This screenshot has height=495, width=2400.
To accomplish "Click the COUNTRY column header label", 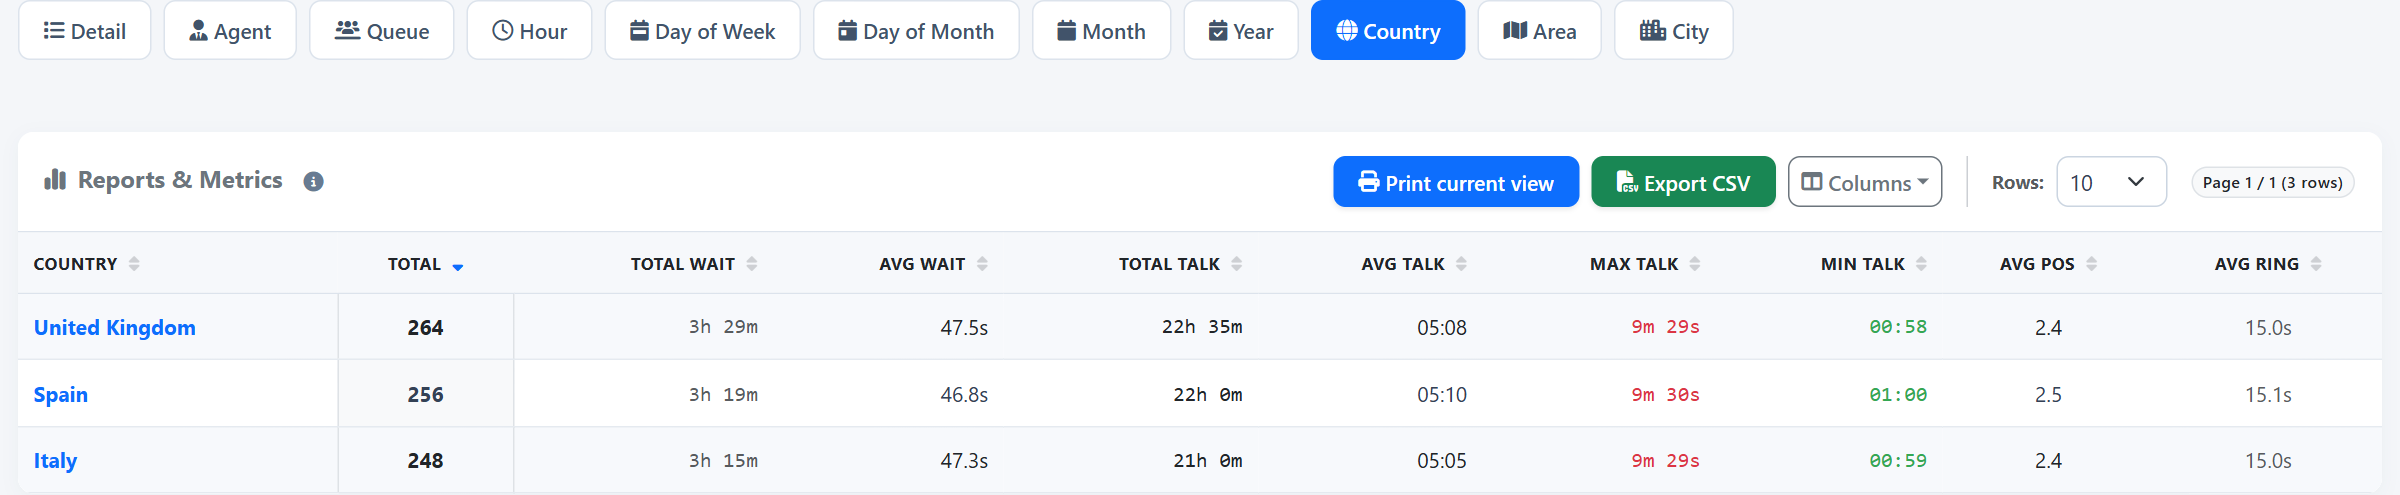I will (75, 264).
